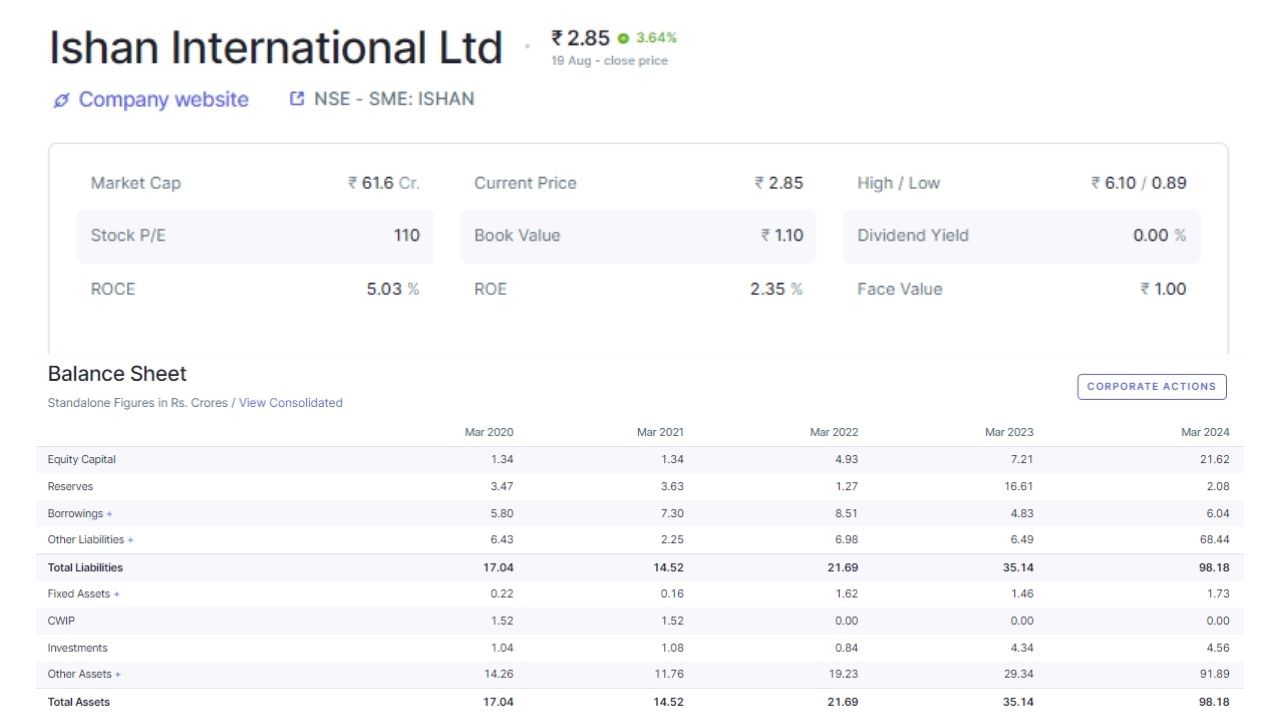
Task: Click the external link icon beside NSE - SME: ISHAN
Action: tap(296, 99)
